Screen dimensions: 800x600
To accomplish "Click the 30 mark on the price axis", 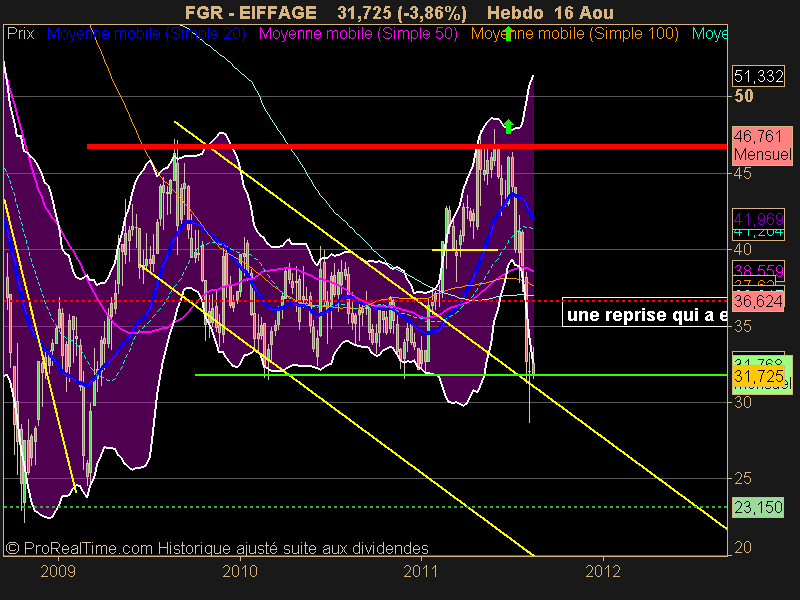I will 743,403.
